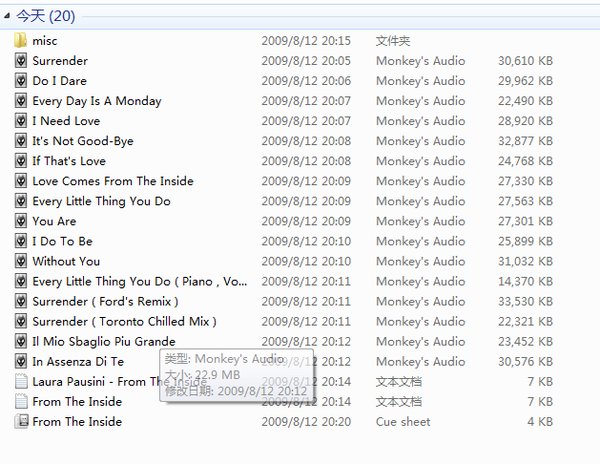Viewport: 600px width, 464px height.
Task: Click the Every Little Thing (Piano) file icon
Action: pos(21,281)
